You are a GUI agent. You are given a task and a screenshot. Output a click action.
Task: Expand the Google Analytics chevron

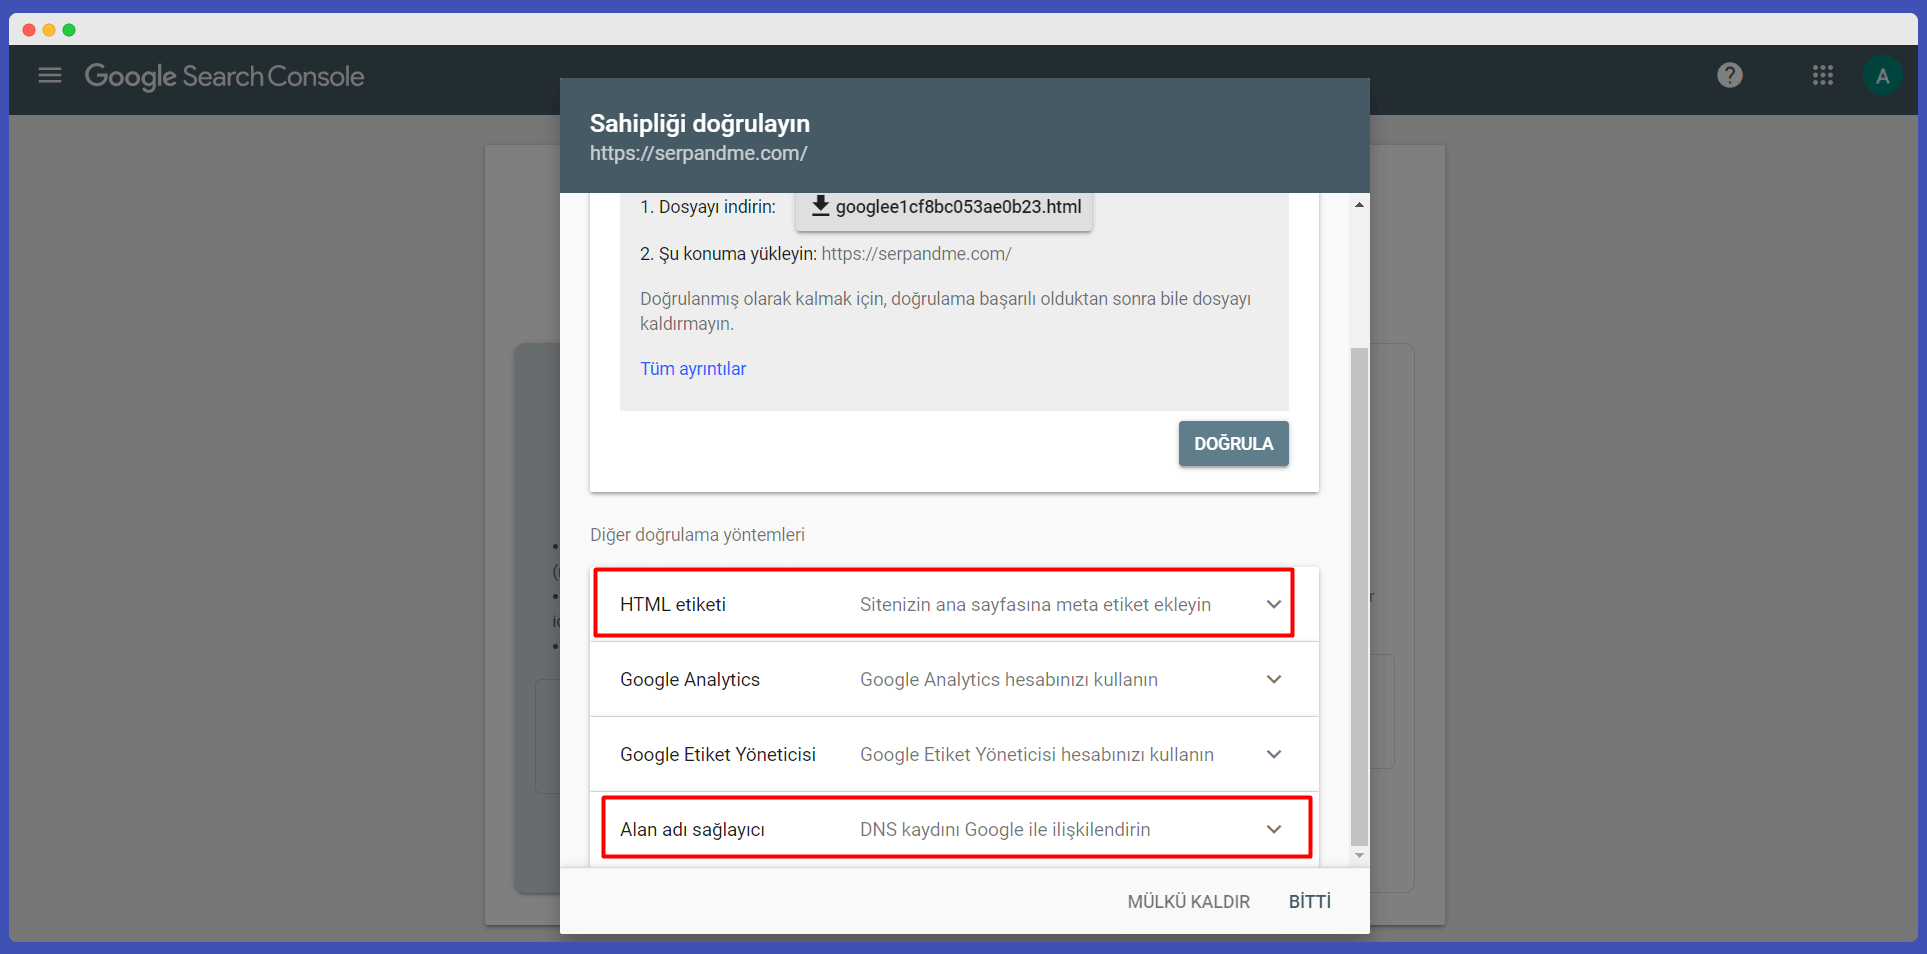pos(1274,679)
